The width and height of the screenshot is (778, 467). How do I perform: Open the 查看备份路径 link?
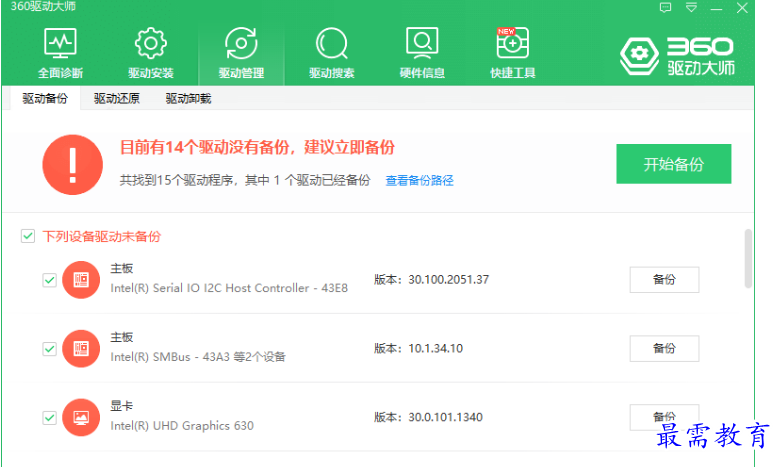click(x=419, y=181)
